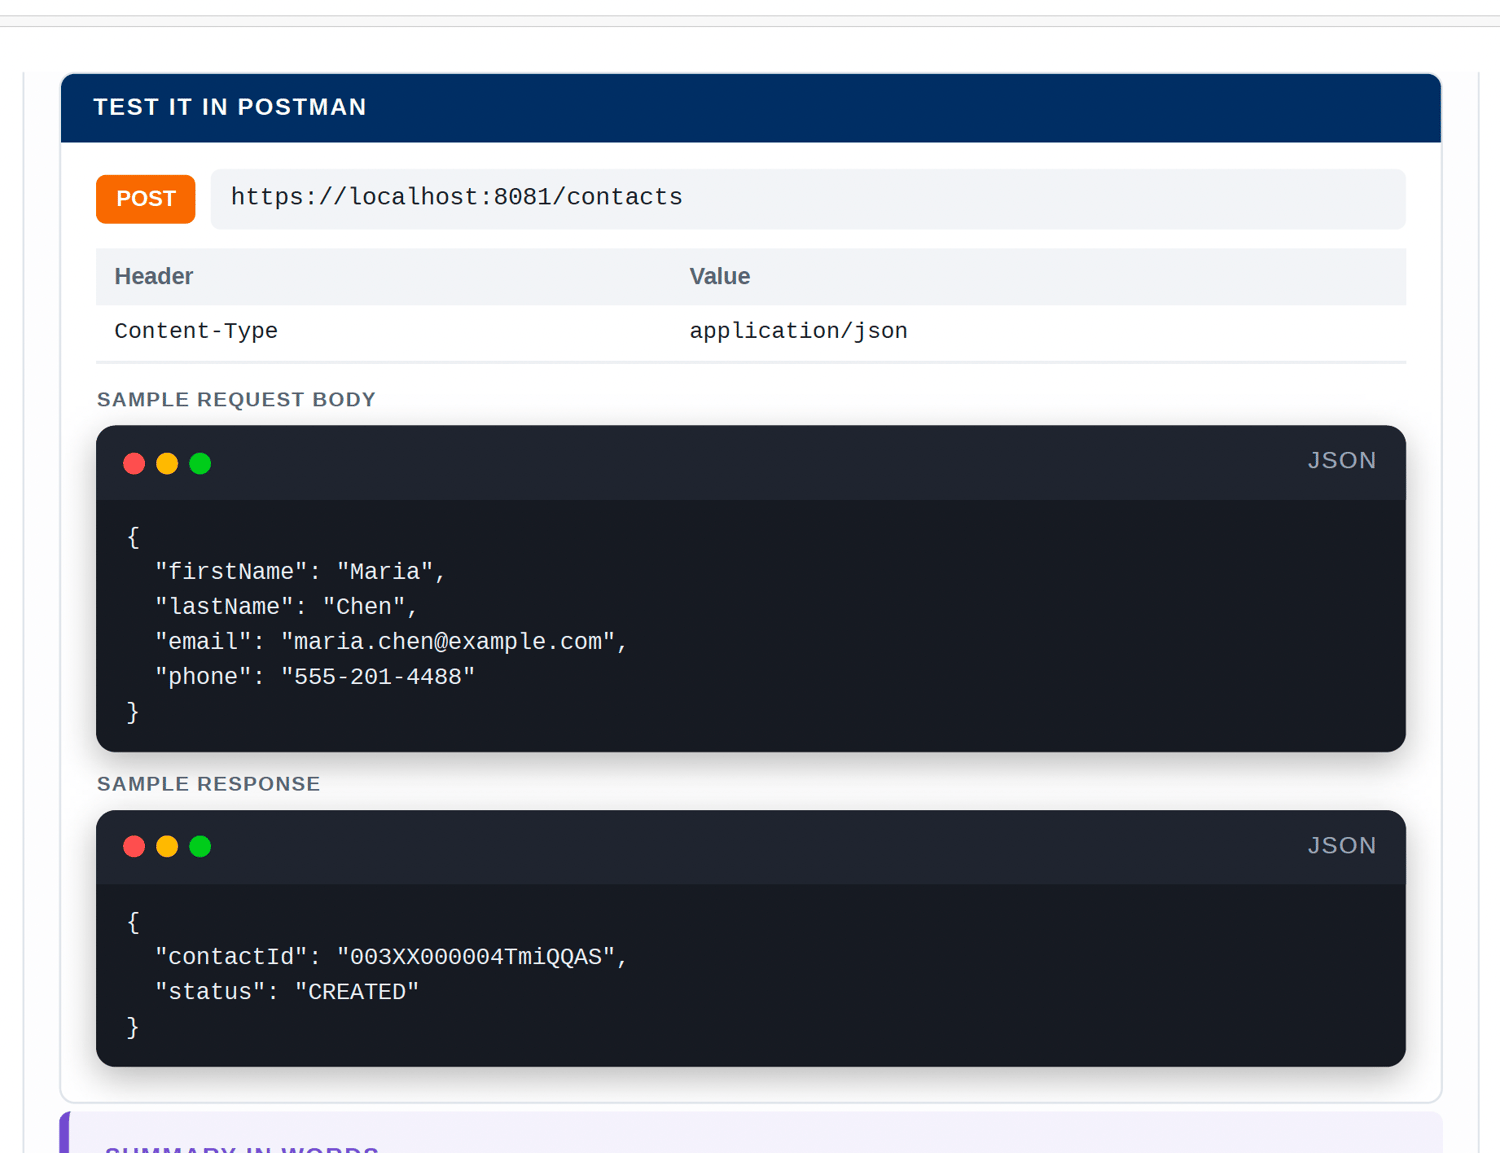The height and width of the screenshot is (1153, 1500).
Task: Click the red dot in the sample response block
Action: click(134, 847)
